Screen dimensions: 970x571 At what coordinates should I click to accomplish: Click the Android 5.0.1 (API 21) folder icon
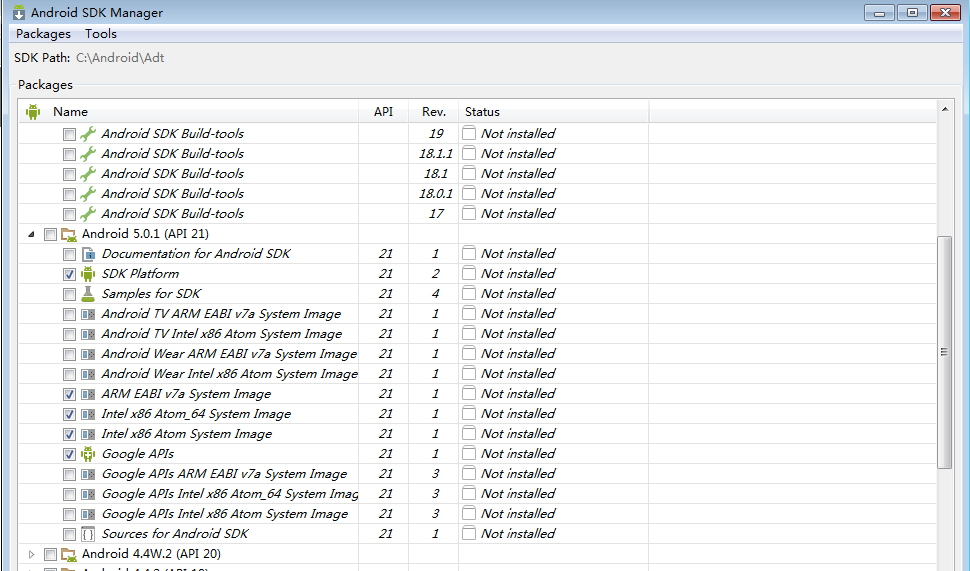(x=69, y=234)
